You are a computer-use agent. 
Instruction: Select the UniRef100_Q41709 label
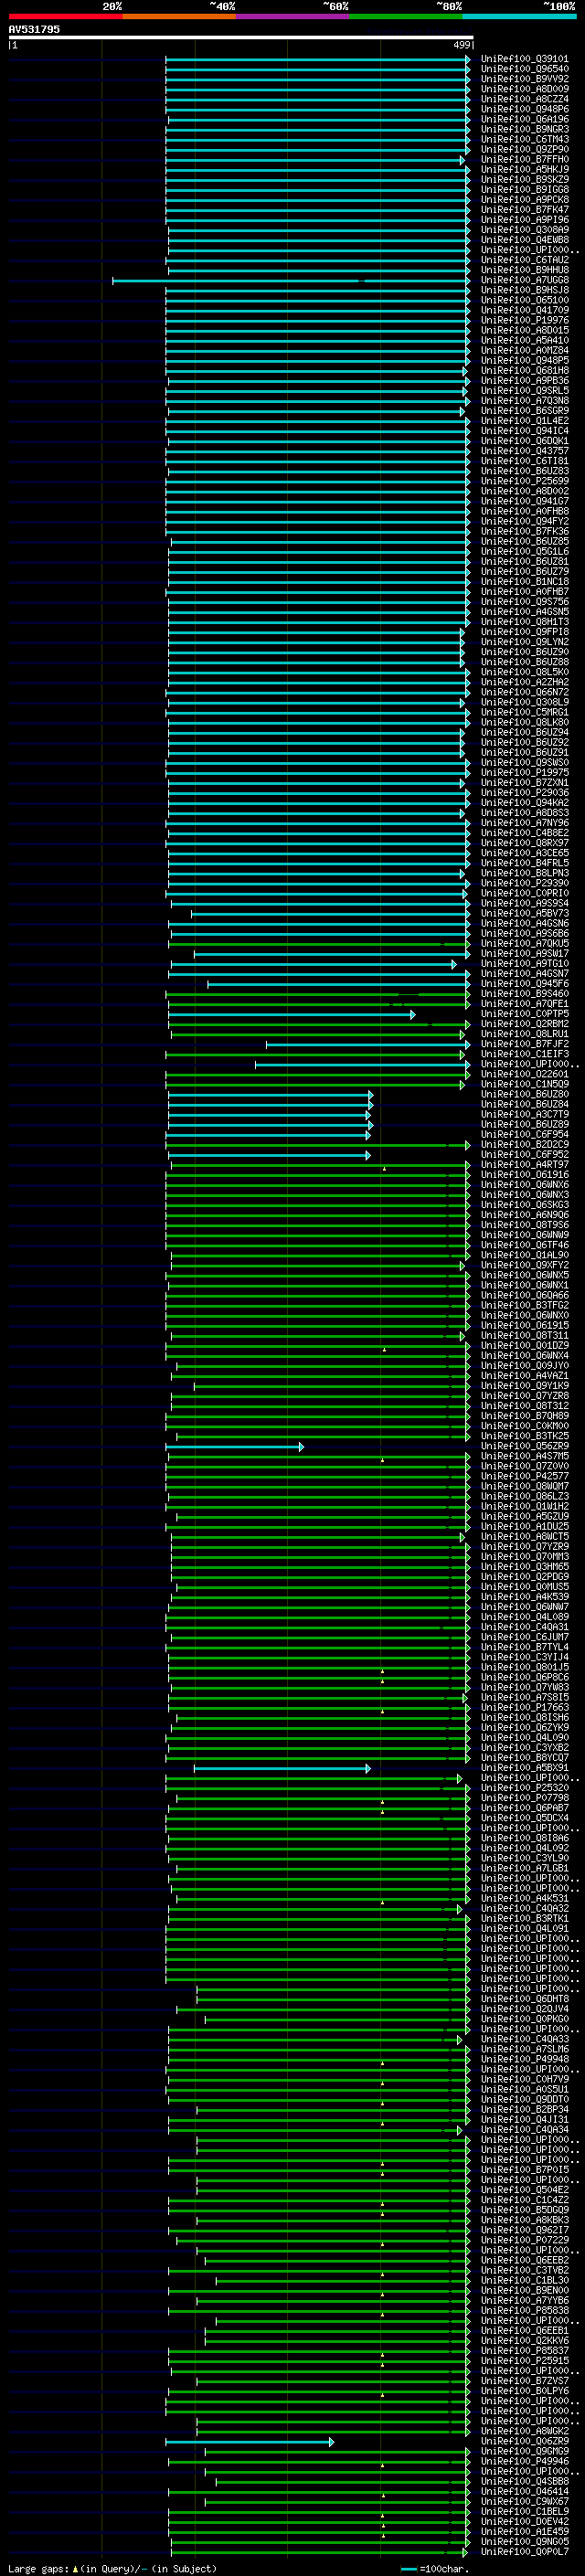pyautogui.click(x=524, y=310)
